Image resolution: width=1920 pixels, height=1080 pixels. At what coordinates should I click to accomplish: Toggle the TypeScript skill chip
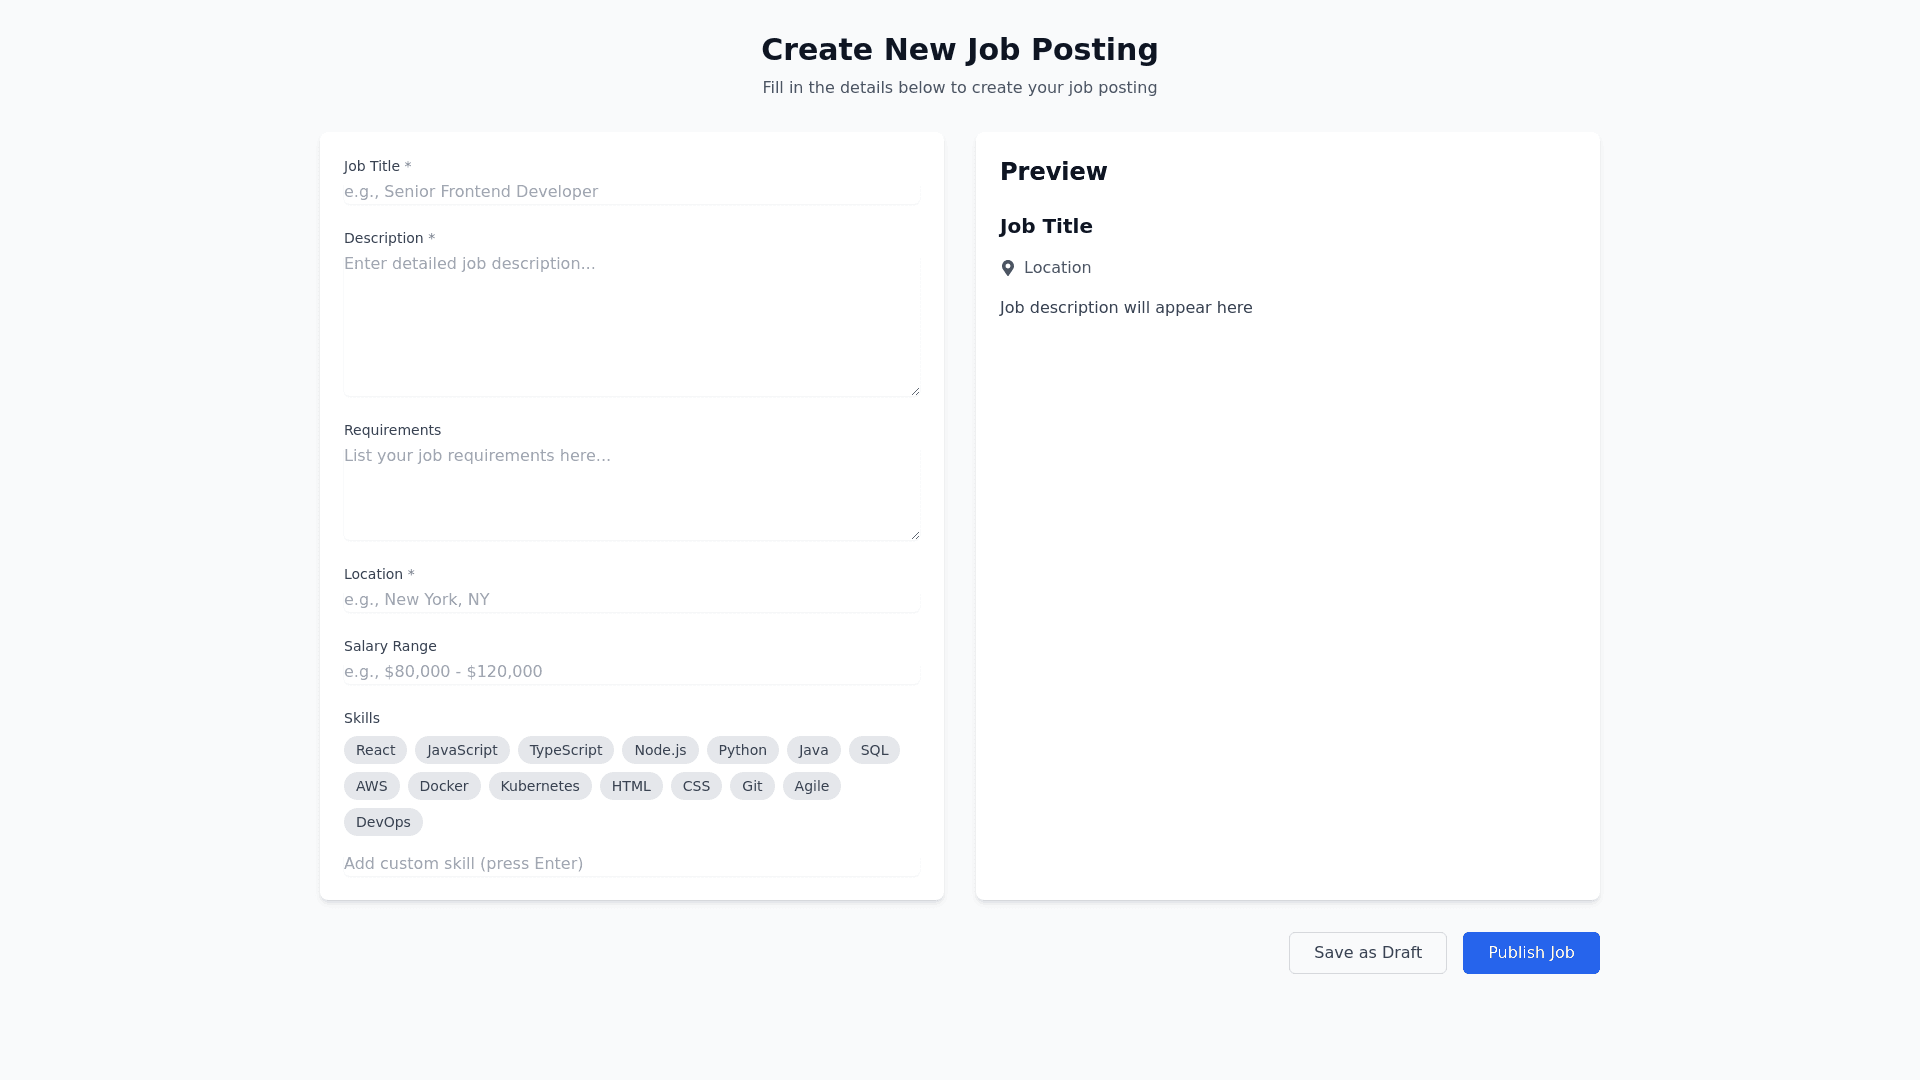tap(565, 750)
